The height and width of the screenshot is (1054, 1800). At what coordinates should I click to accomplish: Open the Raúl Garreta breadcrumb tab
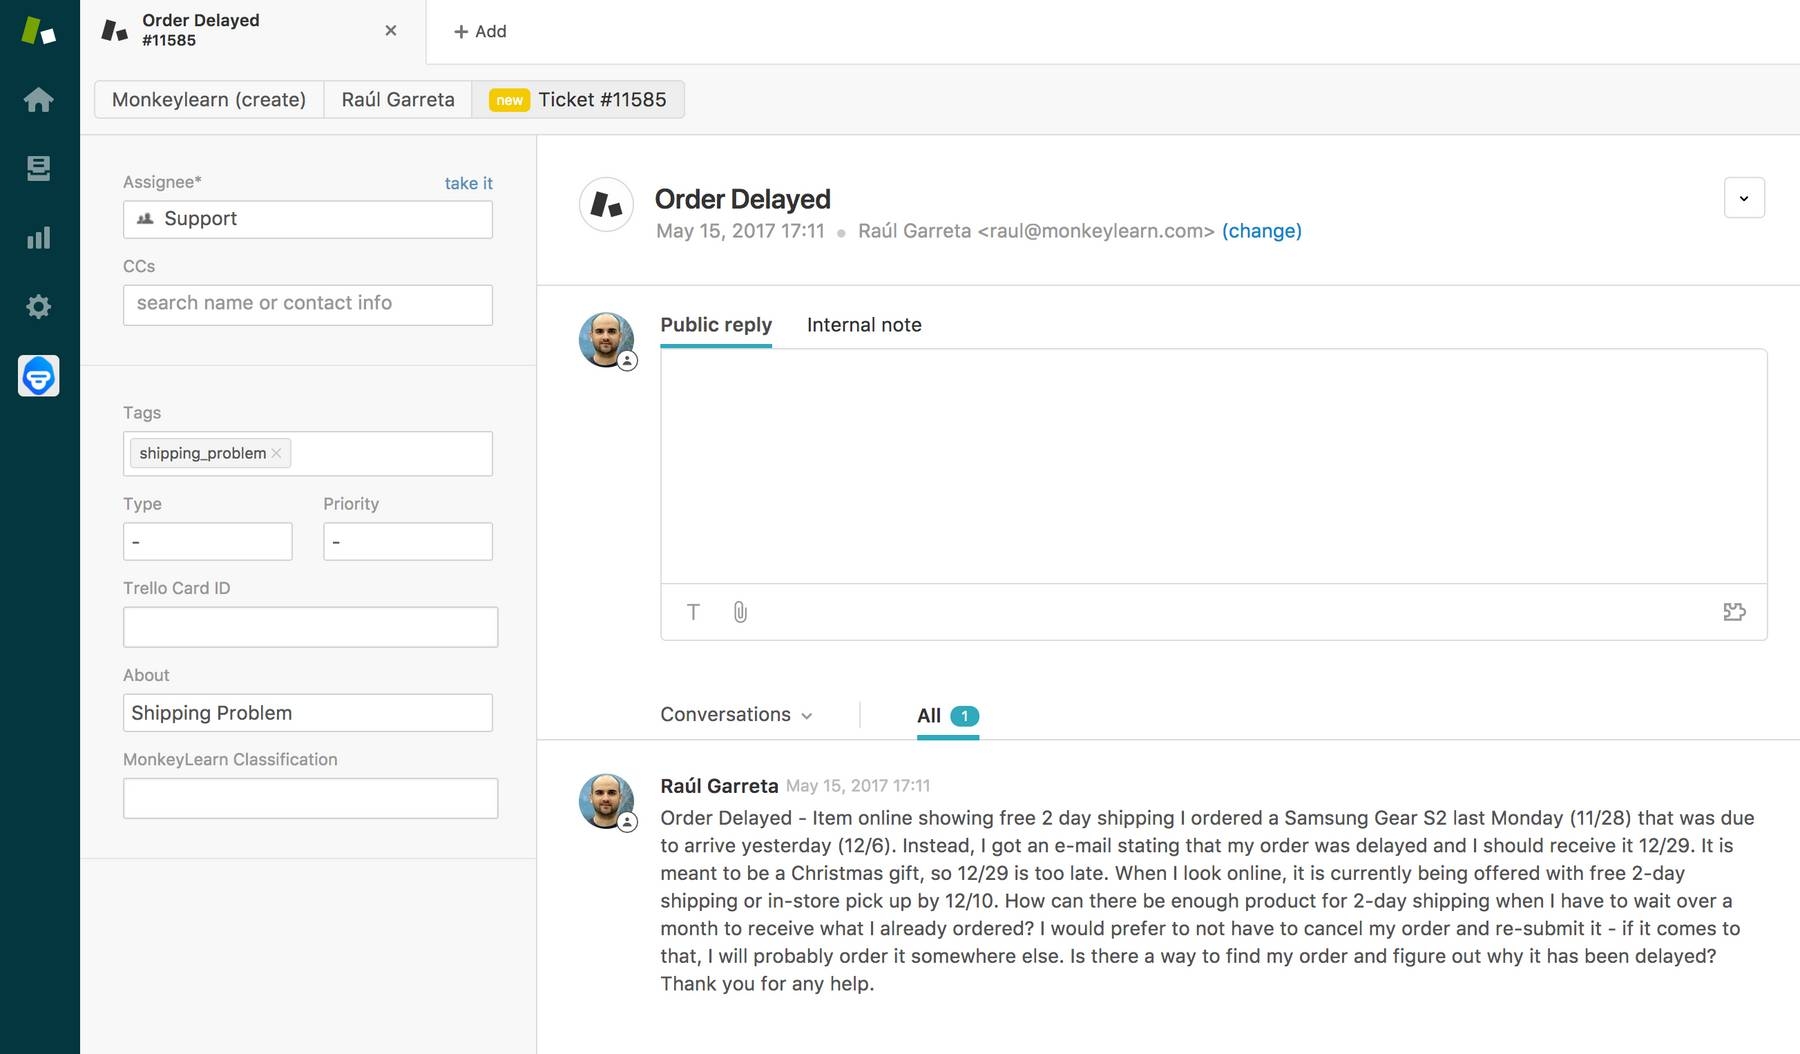(x=398, y=99)
